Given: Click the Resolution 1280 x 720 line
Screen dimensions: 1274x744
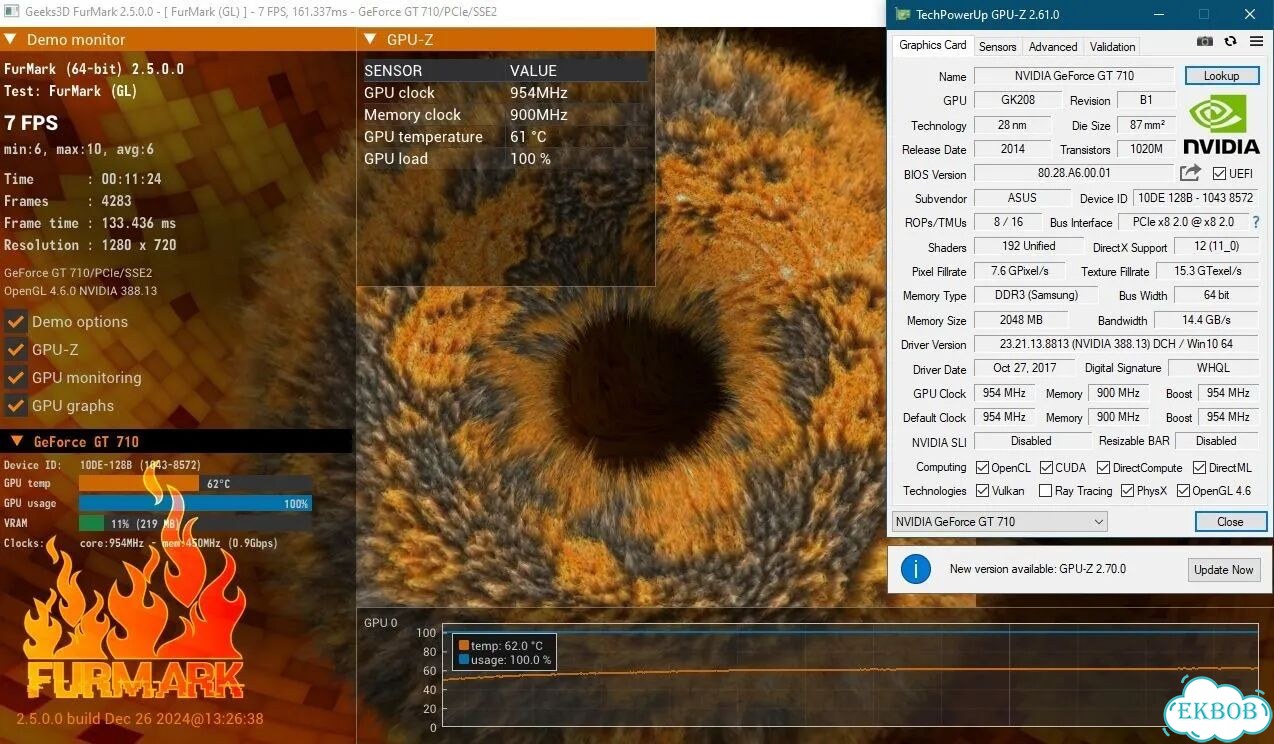Looking at the screenshot, I should pos(90,245).
